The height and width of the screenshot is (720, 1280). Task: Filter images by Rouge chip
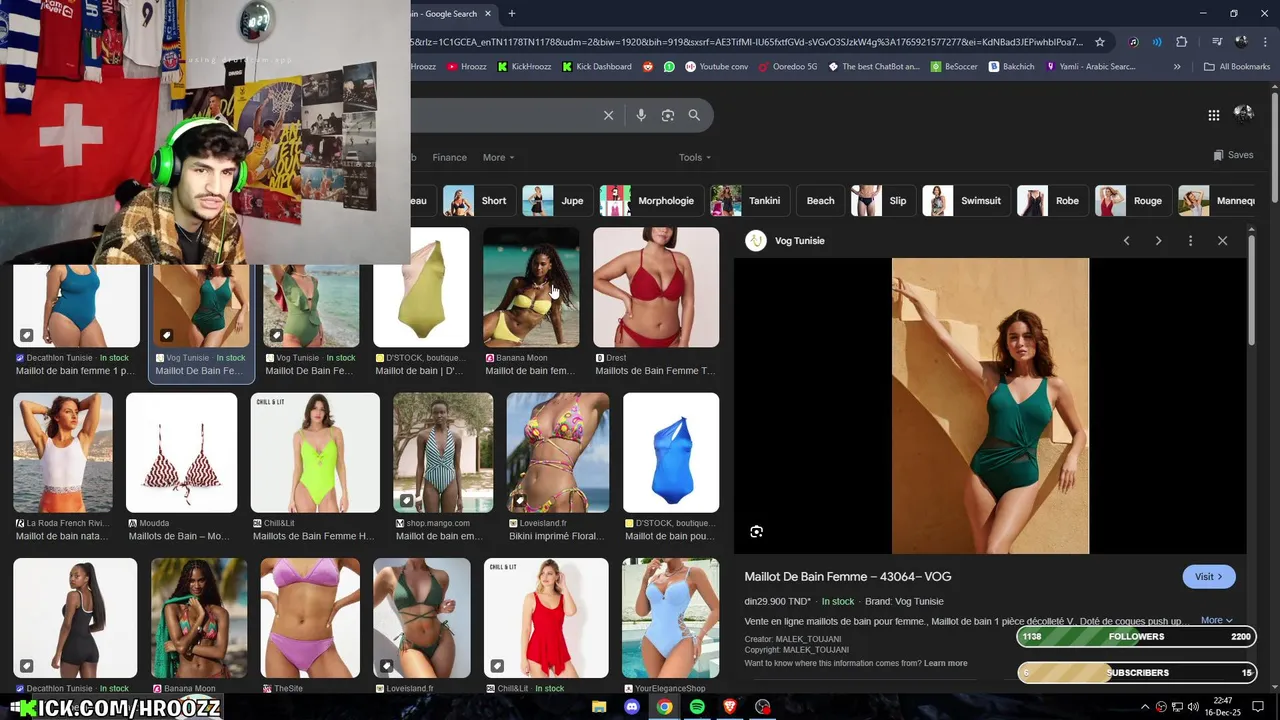pyautogui.click(x=1132, y=201)
